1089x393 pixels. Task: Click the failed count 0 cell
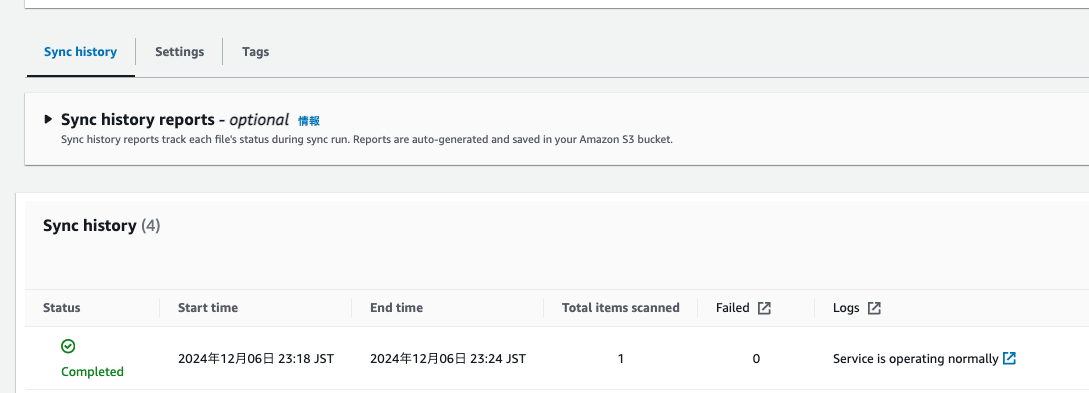756,359
